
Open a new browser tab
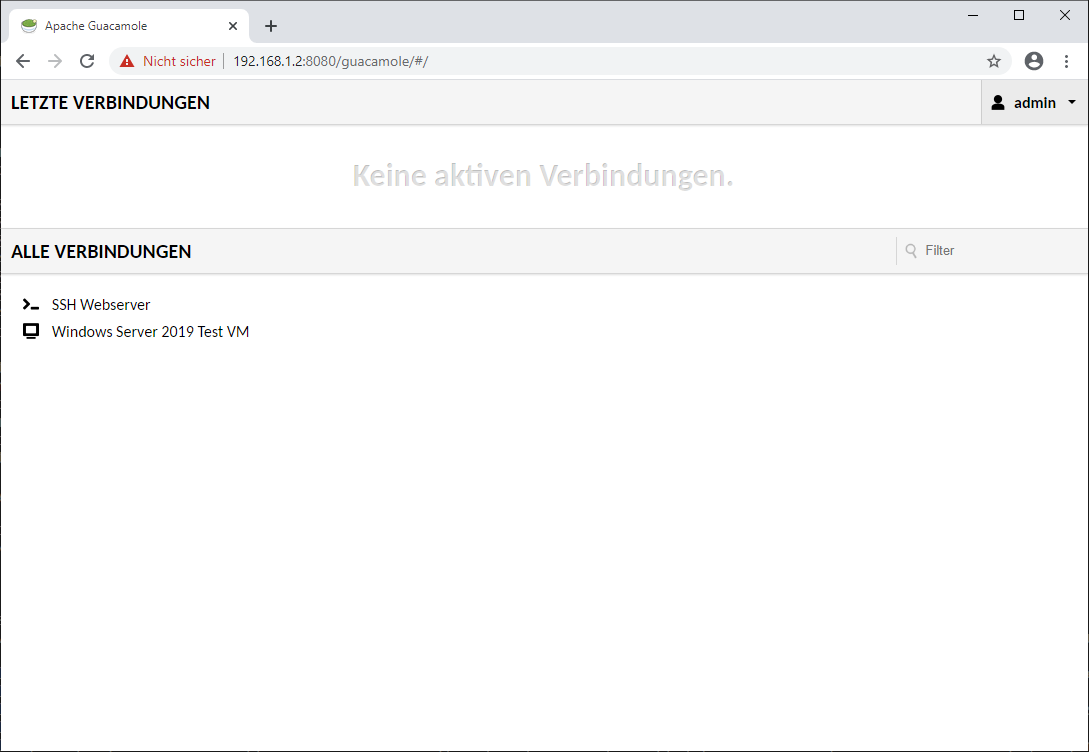(x=271, y=26)
